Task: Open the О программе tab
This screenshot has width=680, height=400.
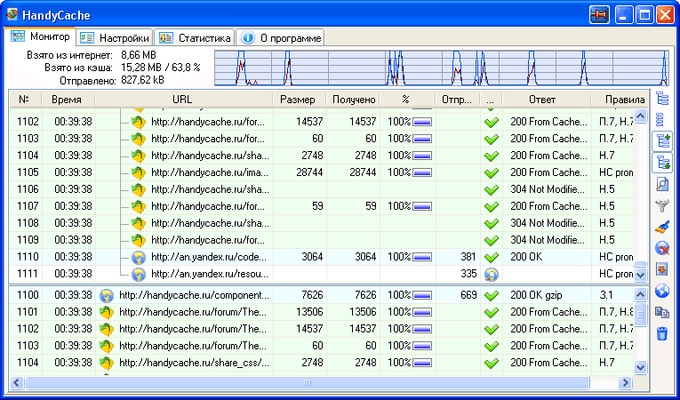Action: tap(281, 38)
